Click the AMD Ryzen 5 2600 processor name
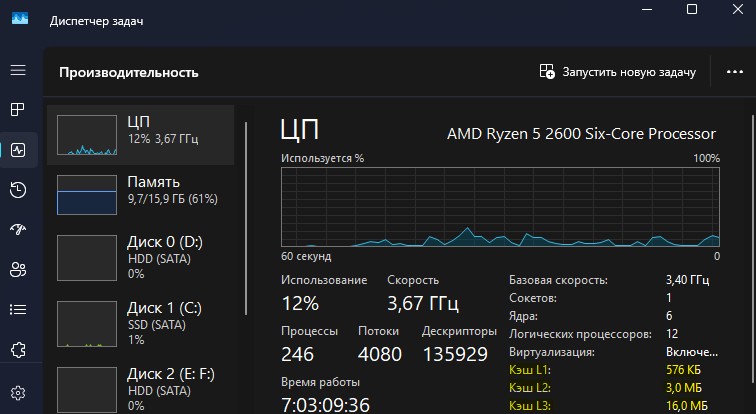The height and width of the screenshot is (414, 756). point(581,134)
